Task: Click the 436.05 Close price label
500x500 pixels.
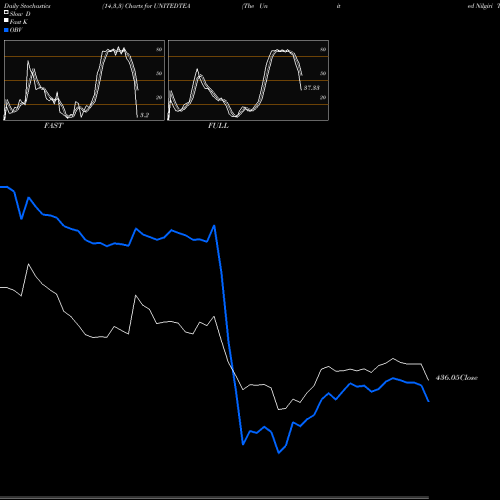Action: pyautogui.click(x=457, y=378)
